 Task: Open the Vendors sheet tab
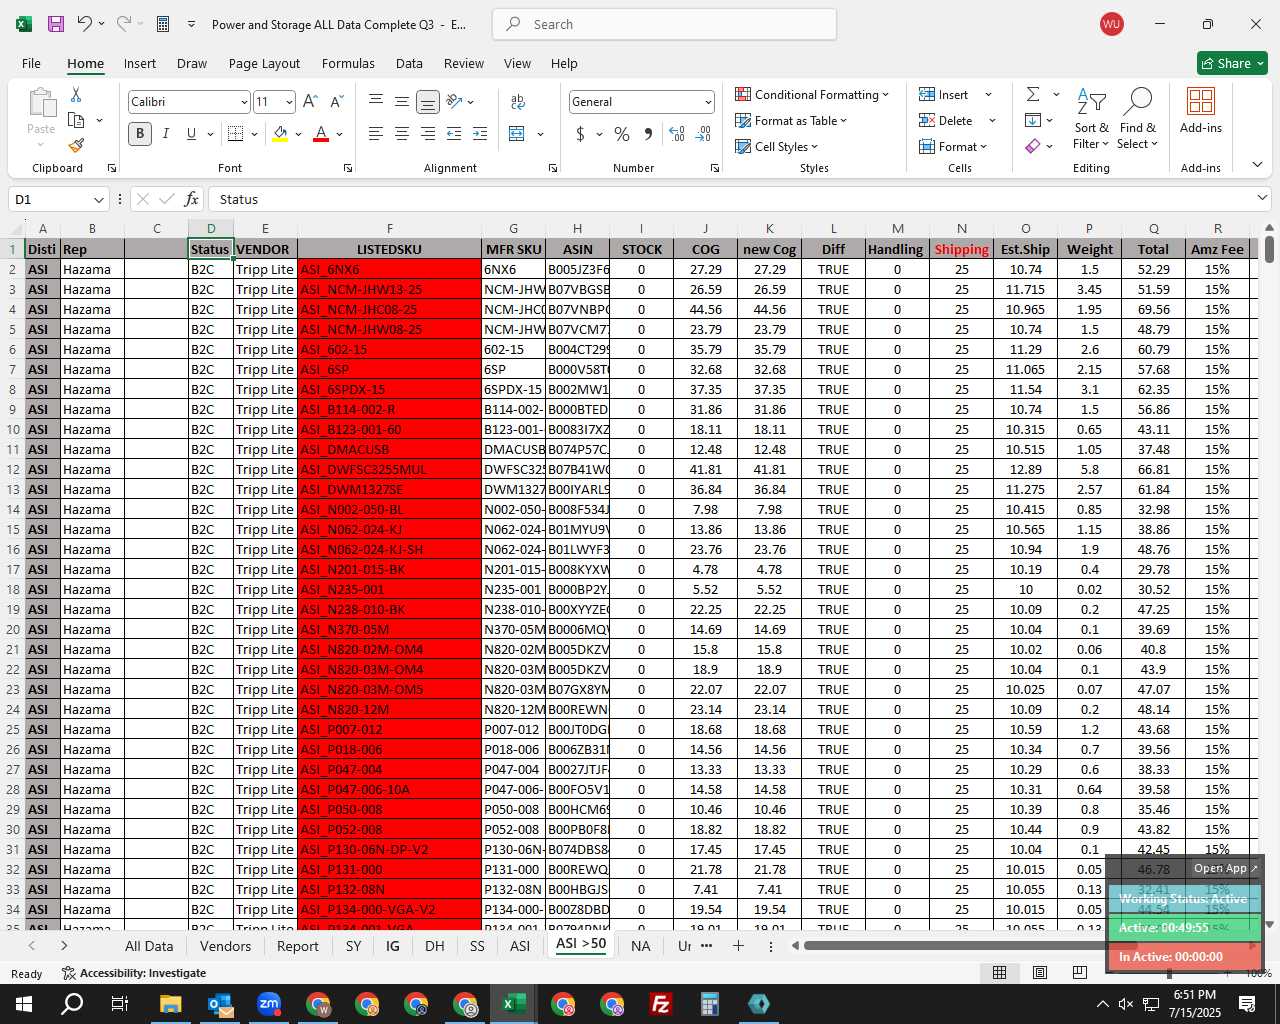225,946
